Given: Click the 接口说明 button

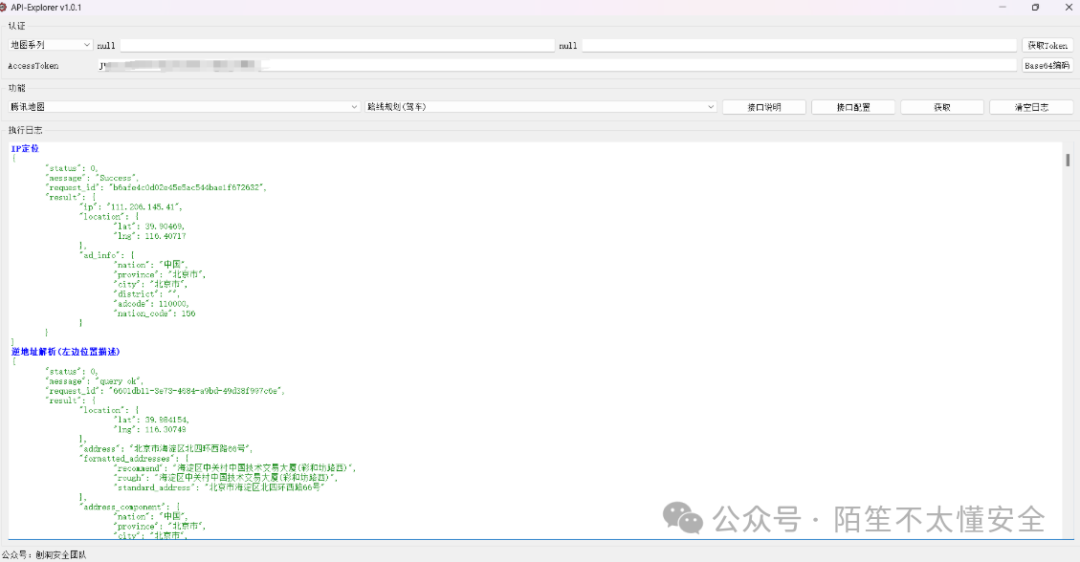Looking at the screenshot, I should [764, 107].
